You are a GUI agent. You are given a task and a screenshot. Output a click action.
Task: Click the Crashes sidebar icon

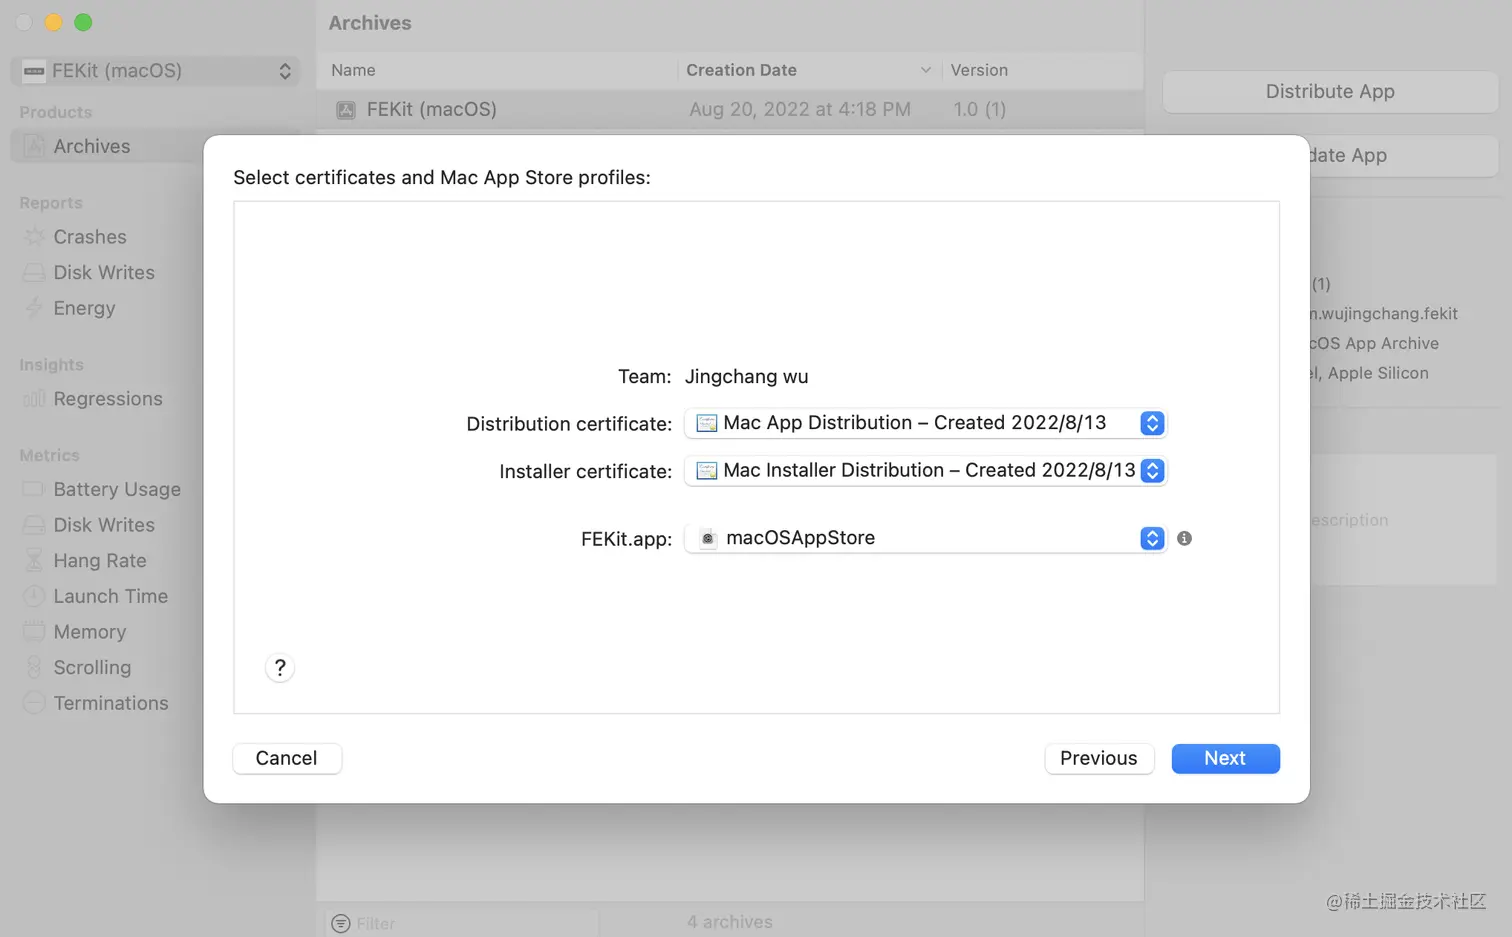[x=34, y=237]
